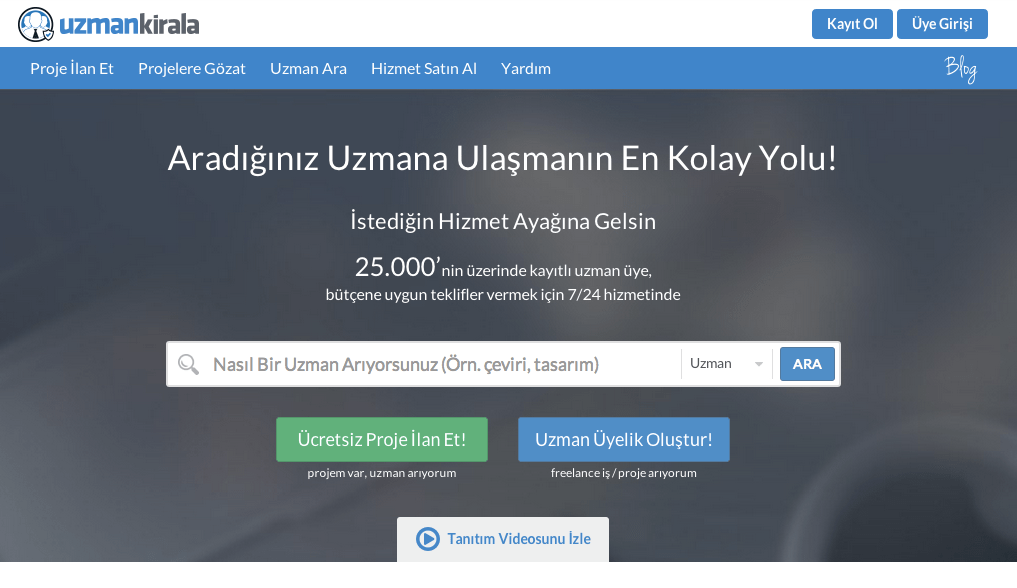The height and width of the screenshot is (588, 1017).
Task: Open the Yardım menu
Action: pyautogui.click(x=525, y=68)
